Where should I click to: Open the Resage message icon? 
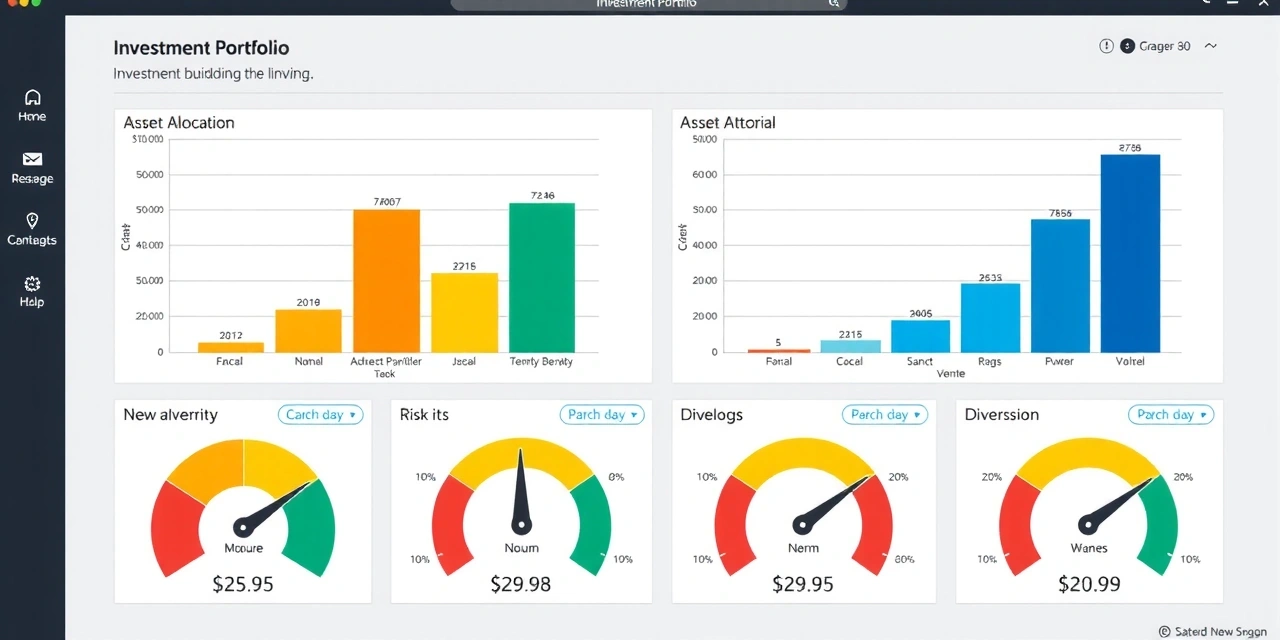pos(32,160)
